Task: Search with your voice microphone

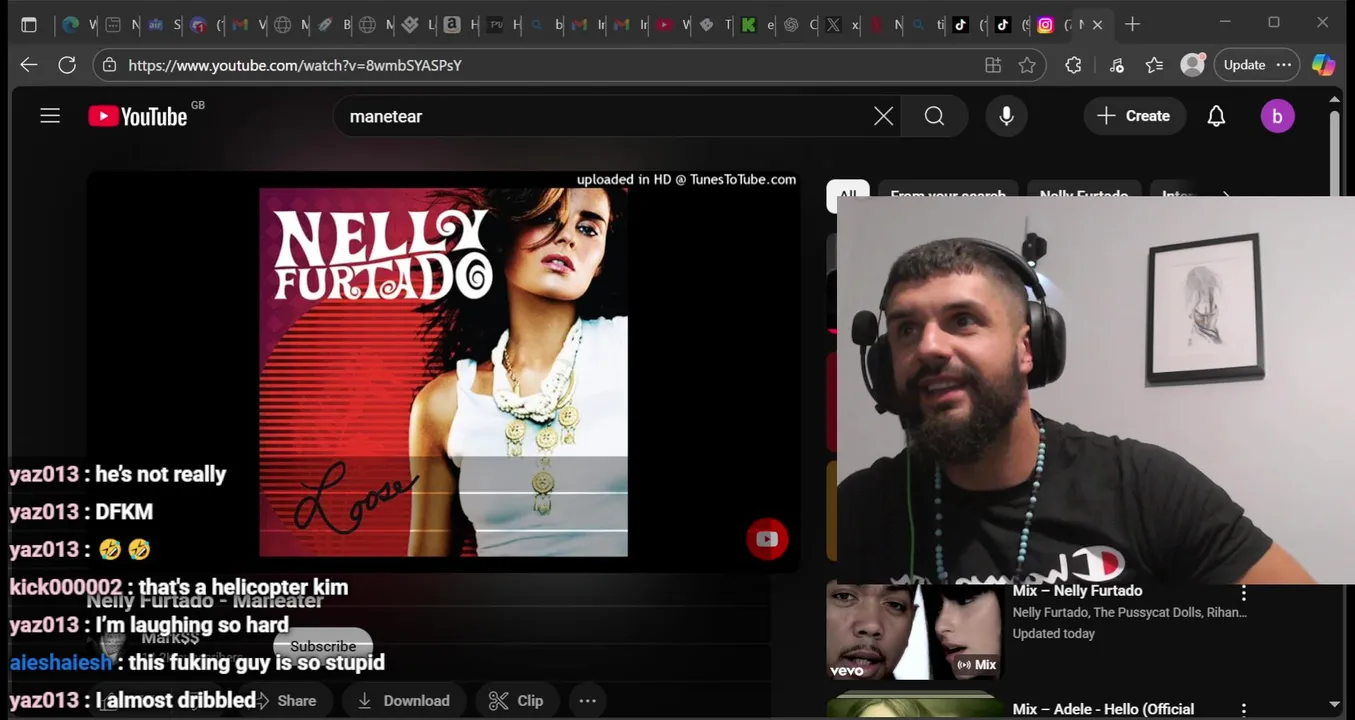Action: click(1006, 116)
